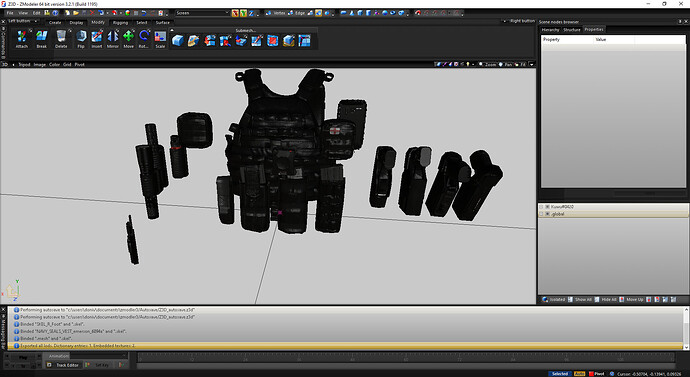Click the Hide All button
The height and width of the screenshot is (377, 690).
(606, 300)
